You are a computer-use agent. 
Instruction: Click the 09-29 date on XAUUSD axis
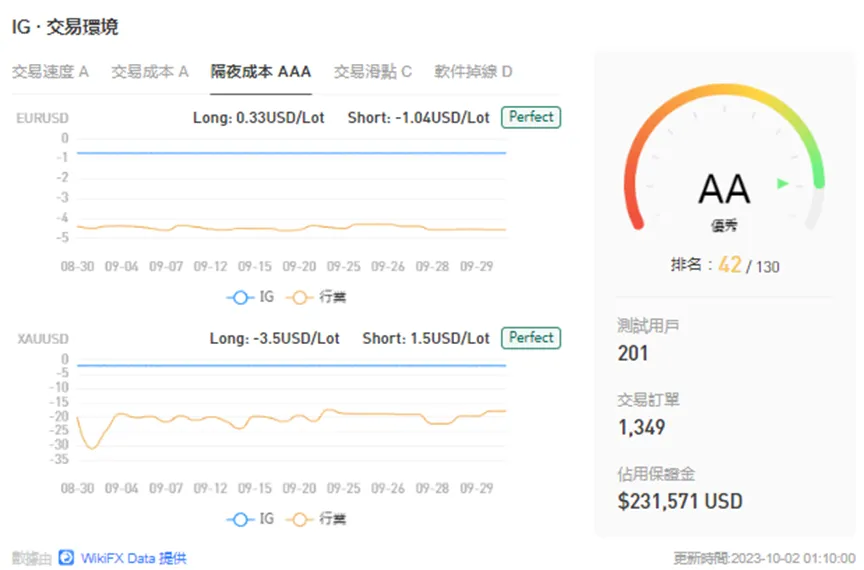click(477, 489)
